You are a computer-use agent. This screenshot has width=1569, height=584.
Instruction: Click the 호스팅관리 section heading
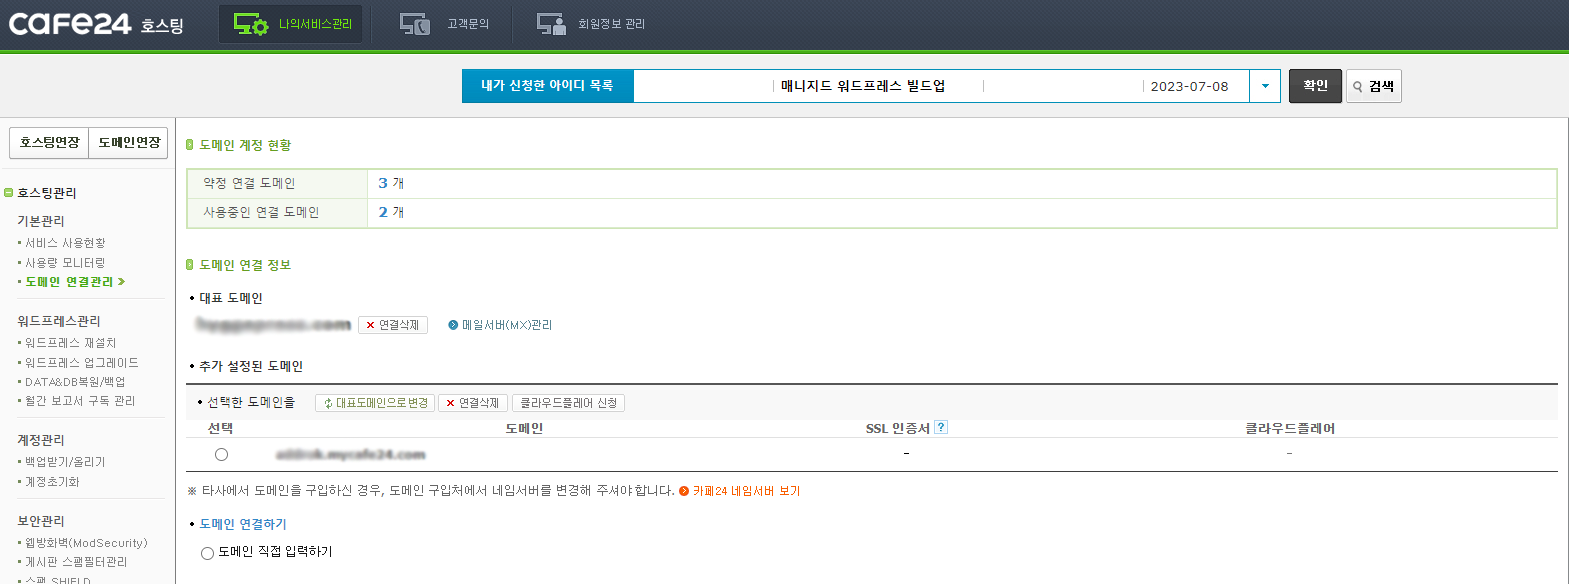(x=46, y=193)
